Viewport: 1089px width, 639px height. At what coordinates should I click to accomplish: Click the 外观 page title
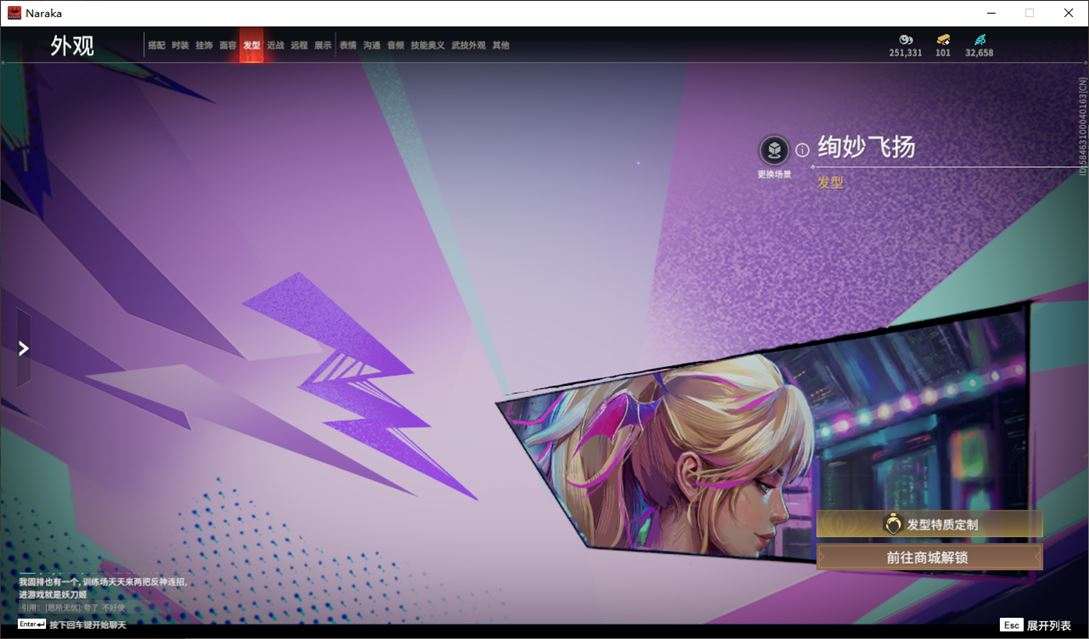point(72,46)
